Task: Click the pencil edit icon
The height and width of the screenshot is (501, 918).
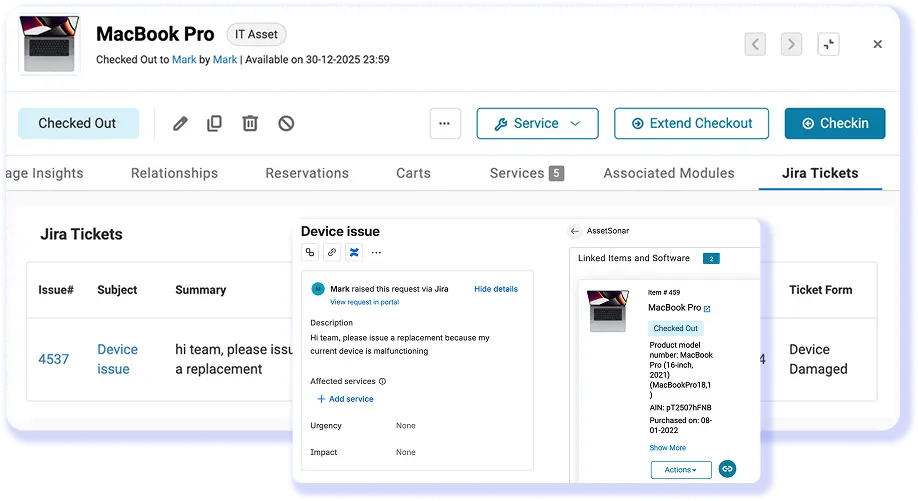Action: coord(180,123)
